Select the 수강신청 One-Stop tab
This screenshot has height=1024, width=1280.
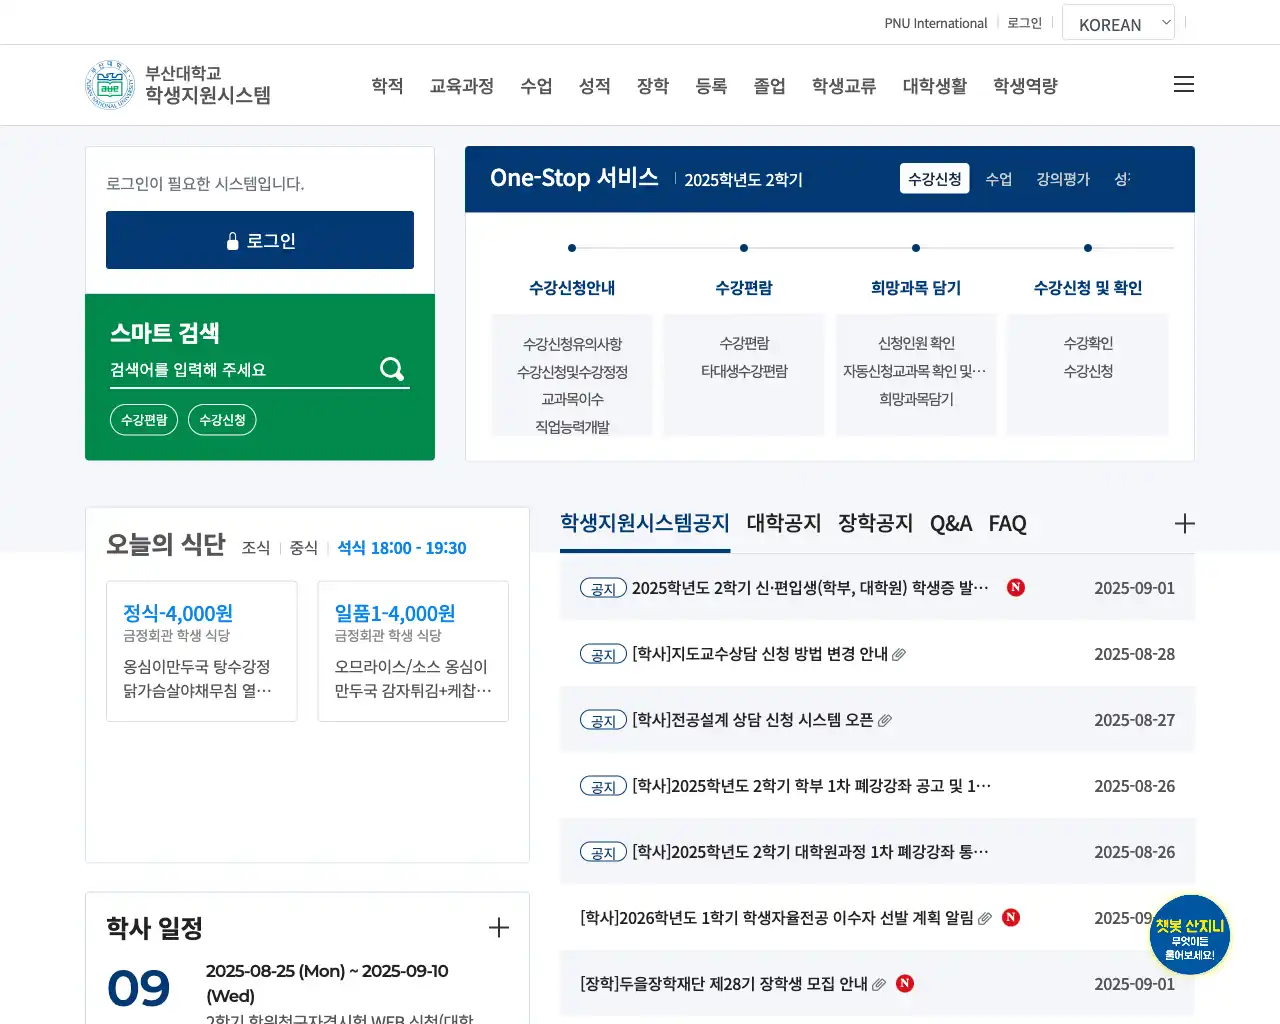pyautogui.click(x=935, y=178)
